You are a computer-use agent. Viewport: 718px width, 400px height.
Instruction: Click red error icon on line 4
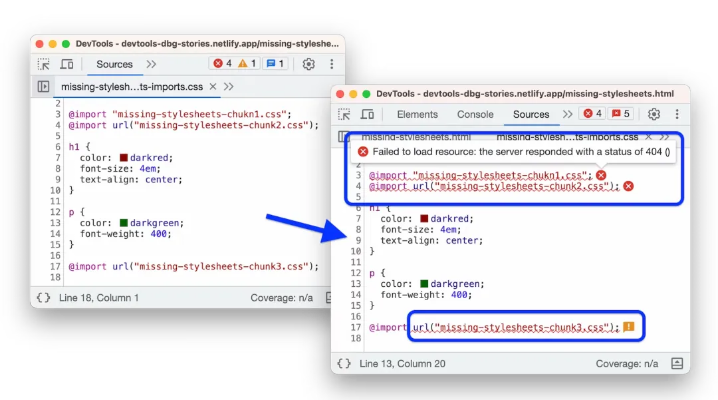628,186
